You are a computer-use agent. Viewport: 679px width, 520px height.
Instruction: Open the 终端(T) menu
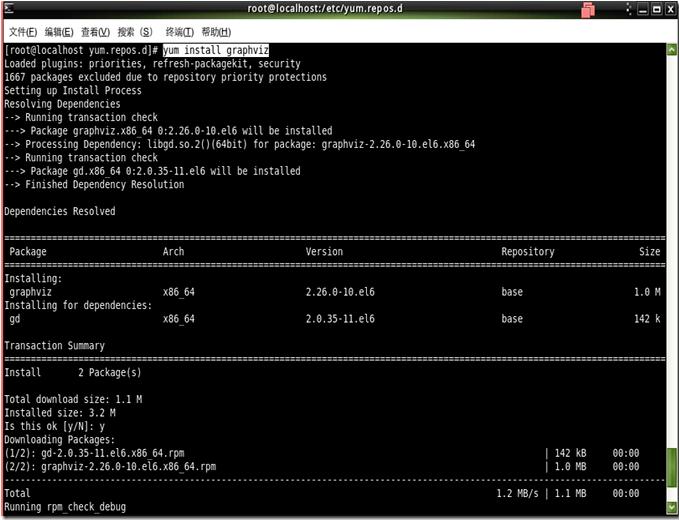point(180,32)
